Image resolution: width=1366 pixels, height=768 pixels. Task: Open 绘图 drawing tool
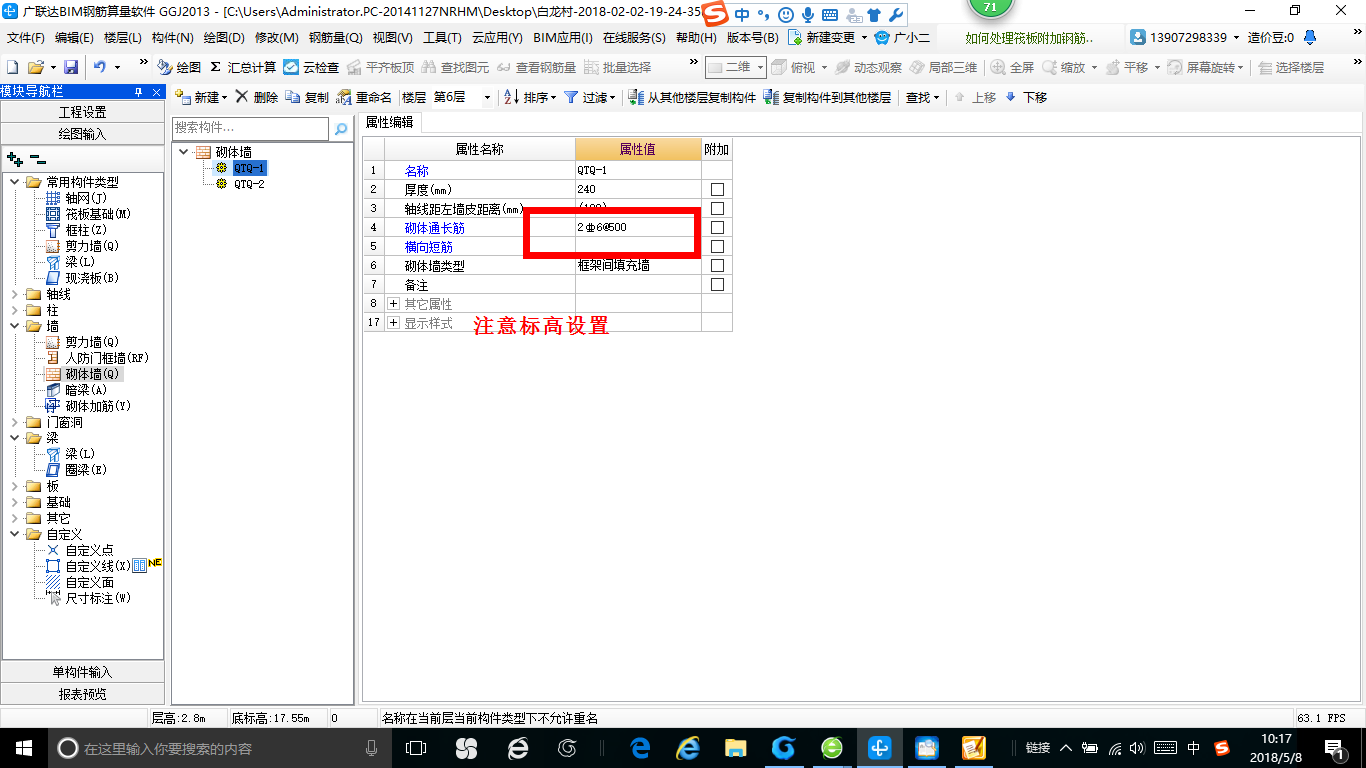point(179,67)
